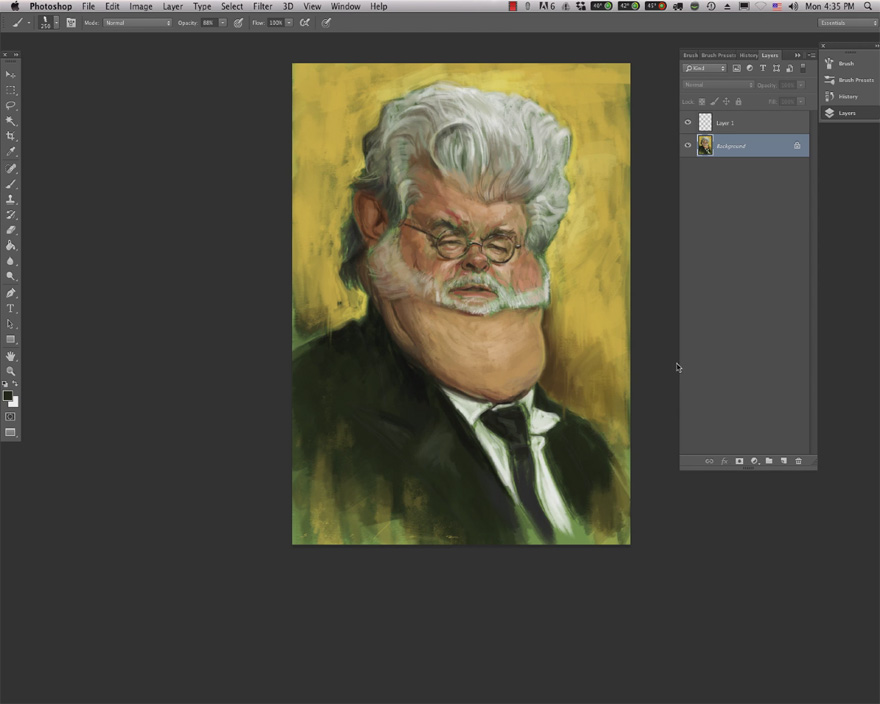Open the brush Opacity slider dropdown
Screen dimensions: 880x704
223,23
